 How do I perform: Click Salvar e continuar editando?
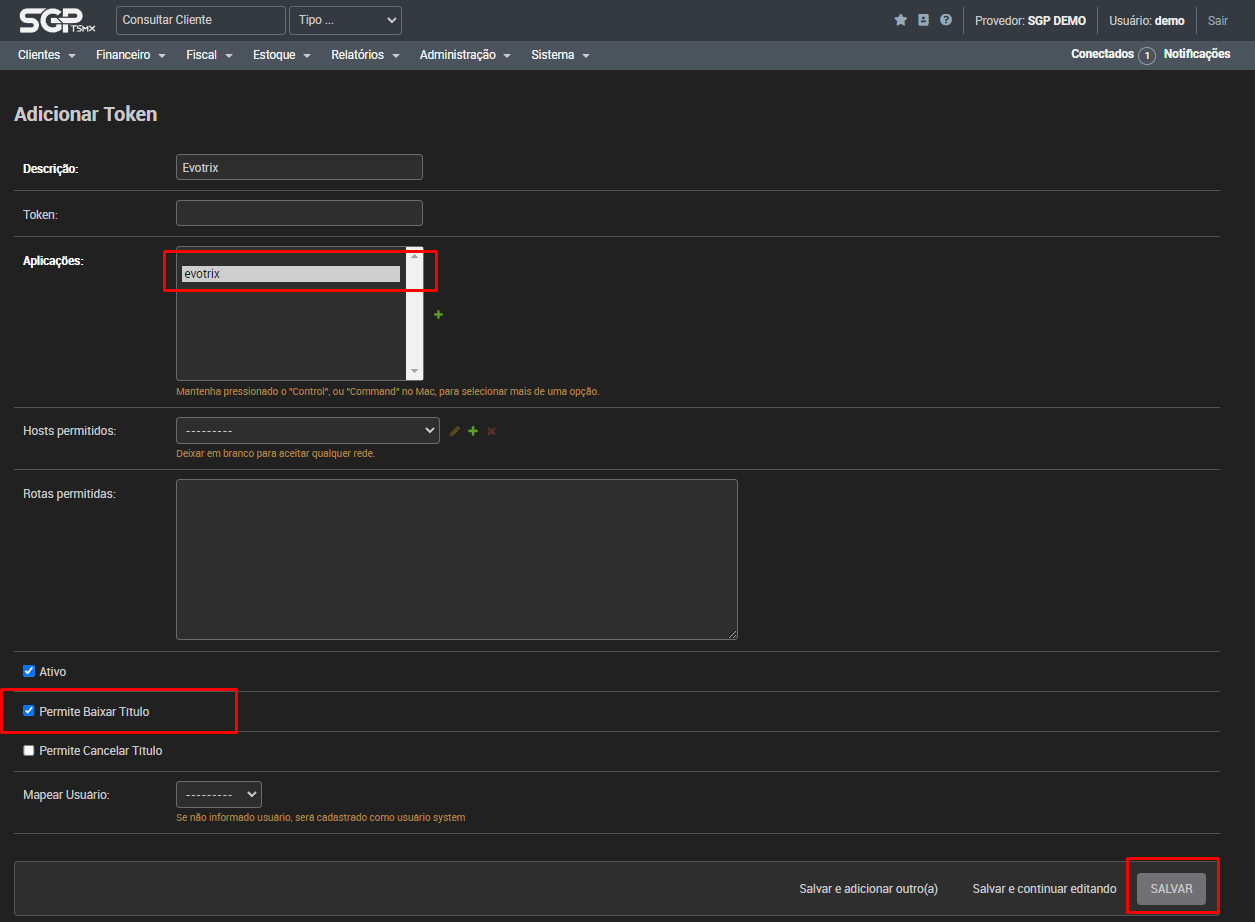click(1044, 888)
